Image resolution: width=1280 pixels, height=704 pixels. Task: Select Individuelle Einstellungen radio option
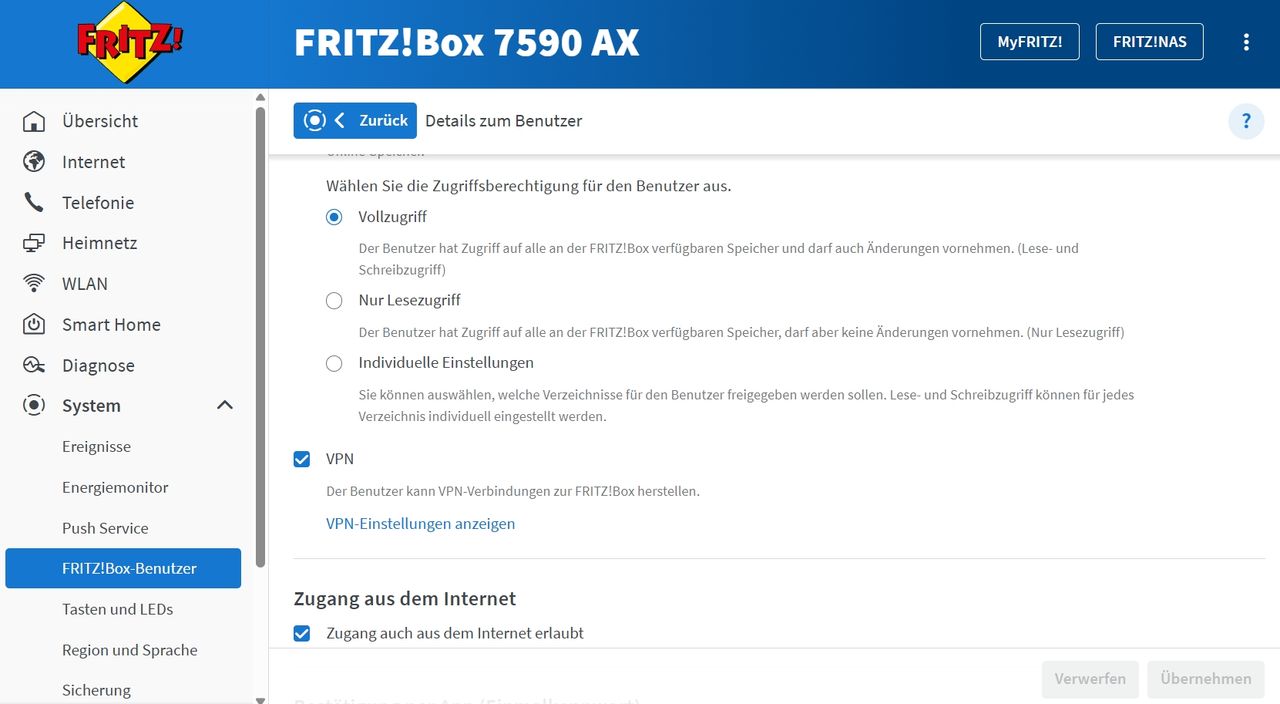pos(334,363)
